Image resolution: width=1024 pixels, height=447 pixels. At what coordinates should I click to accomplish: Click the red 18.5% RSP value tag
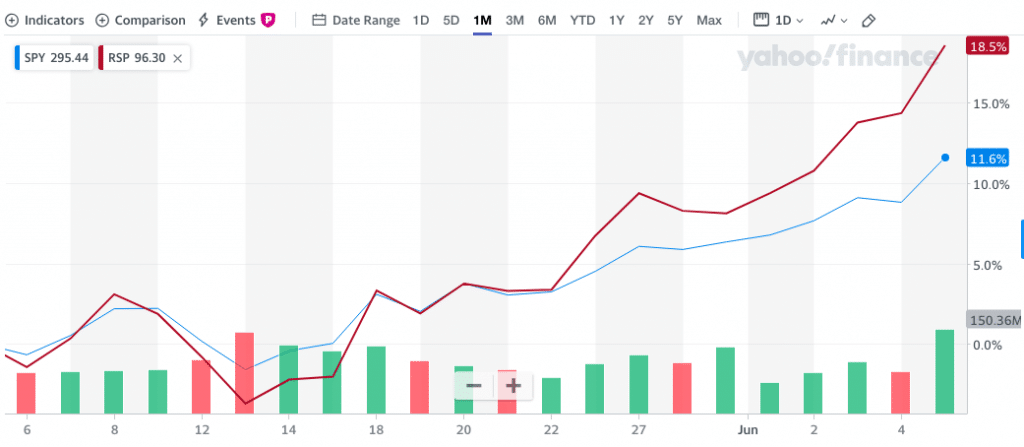tap(988, 46)
